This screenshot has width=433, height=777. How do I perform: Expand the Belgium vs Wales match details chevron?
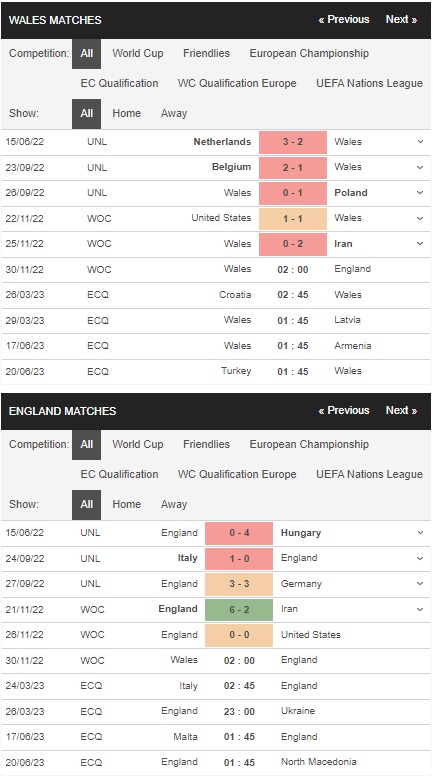[x=420, y=167]
